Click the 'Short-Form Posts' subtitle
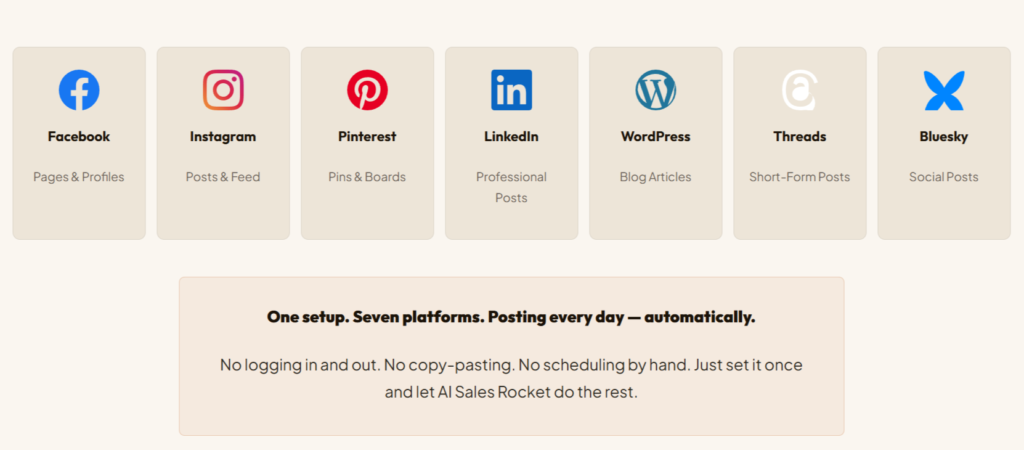 [x=799, y=177]
